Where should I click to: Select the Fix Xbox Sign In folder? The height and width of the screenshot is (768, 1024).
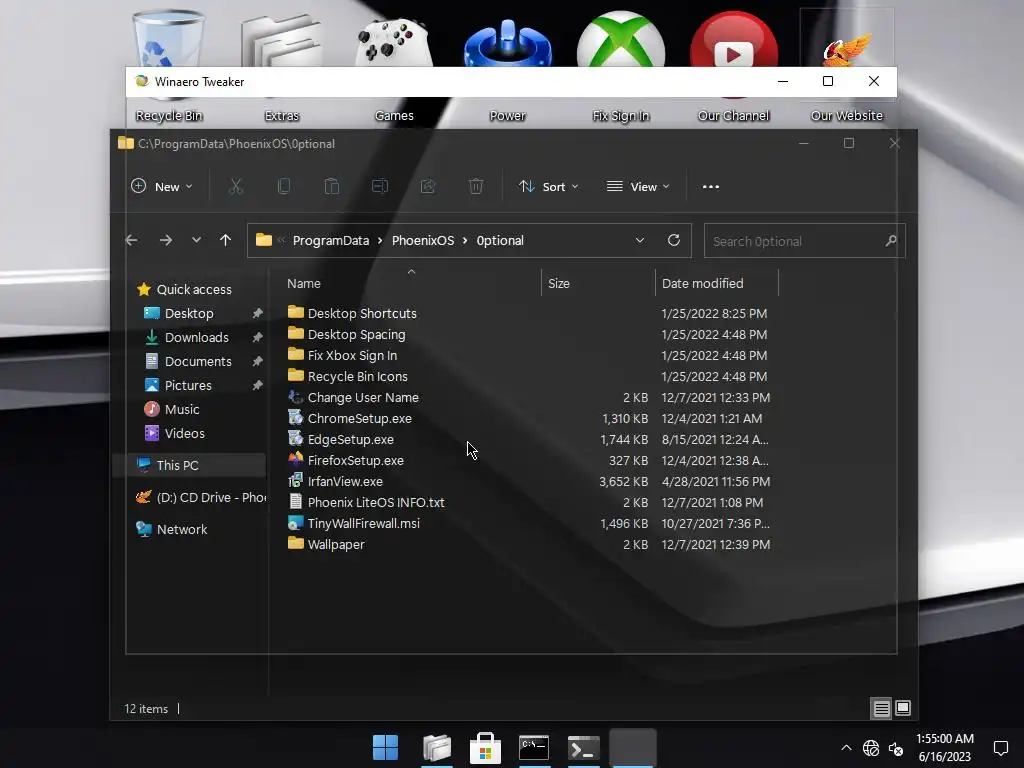(342, 355)
